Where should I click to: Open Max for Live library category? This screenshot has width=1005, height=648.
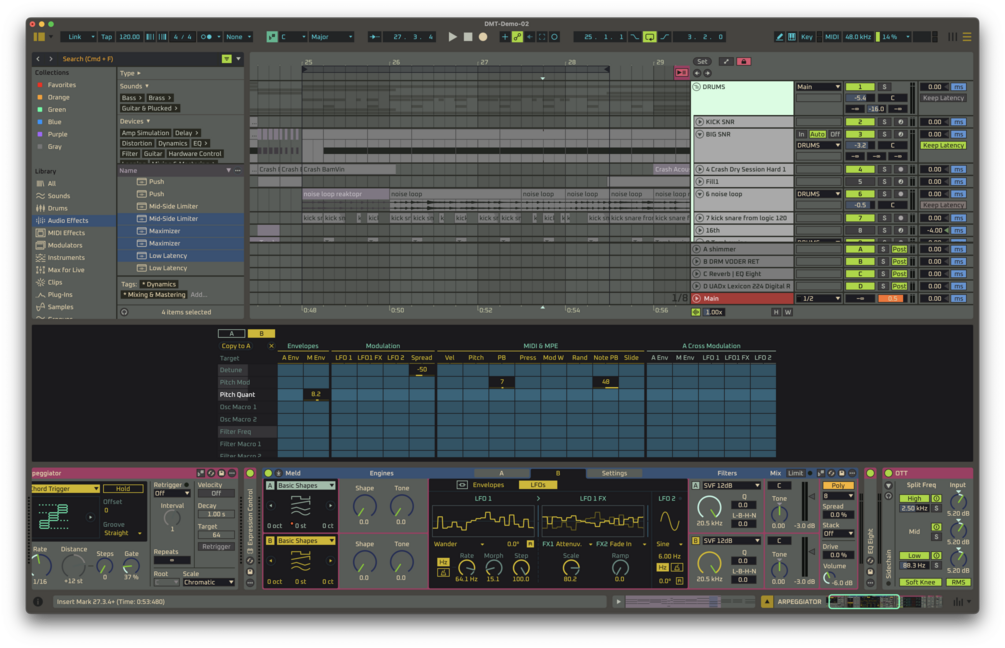coord(66,270)
